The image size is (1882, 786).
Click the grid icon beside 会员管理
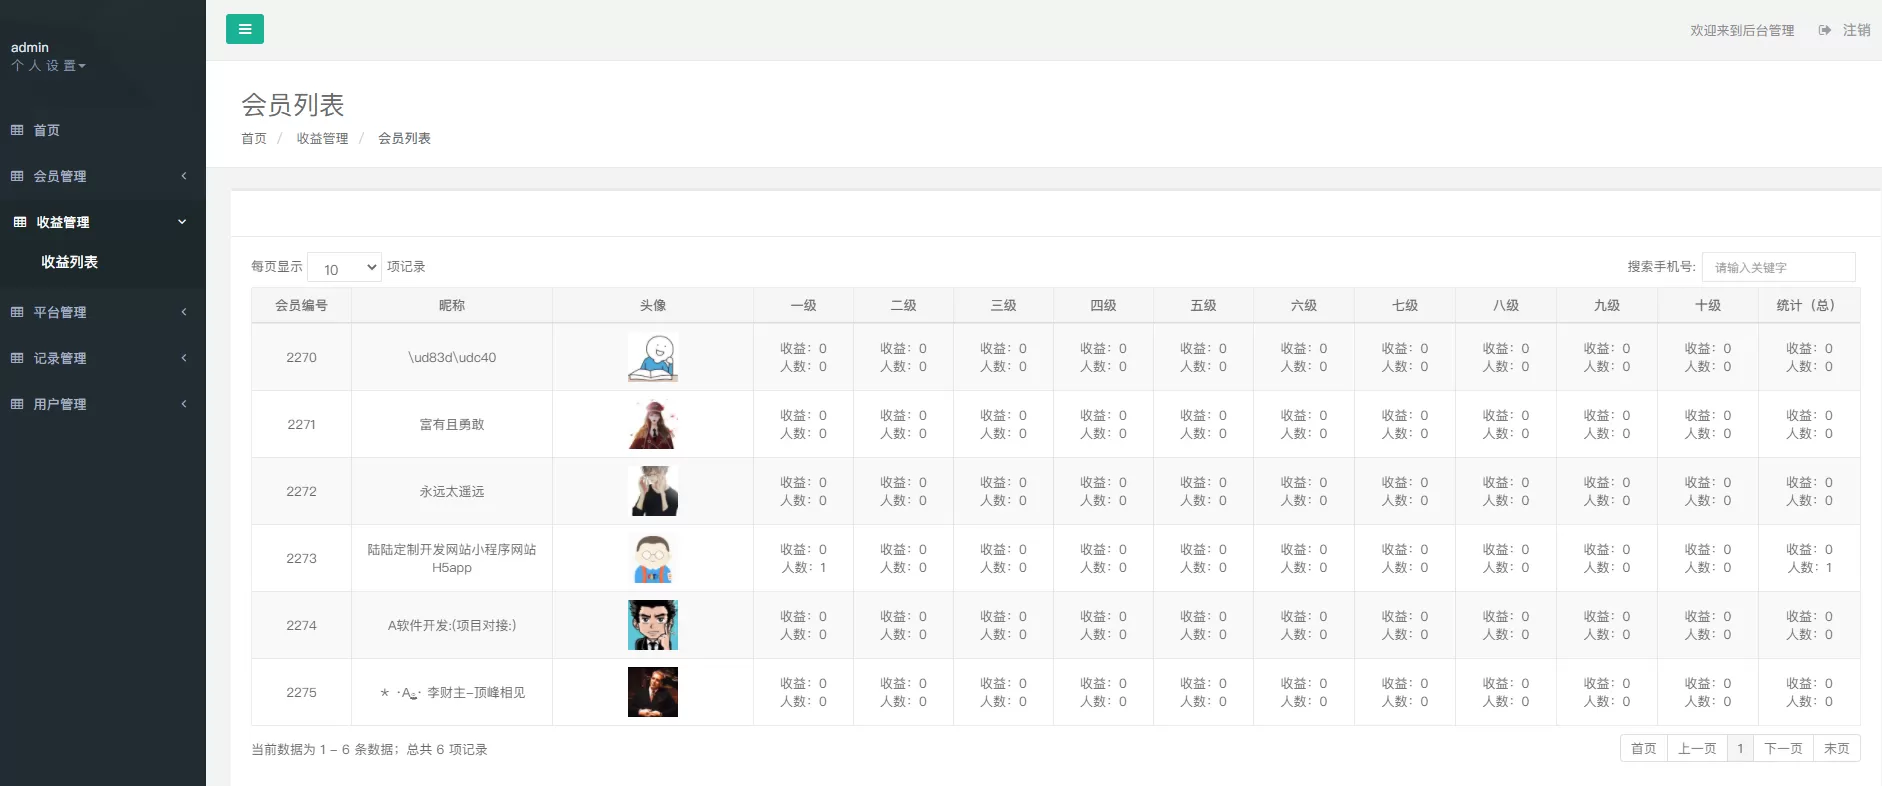coord(17,176)
